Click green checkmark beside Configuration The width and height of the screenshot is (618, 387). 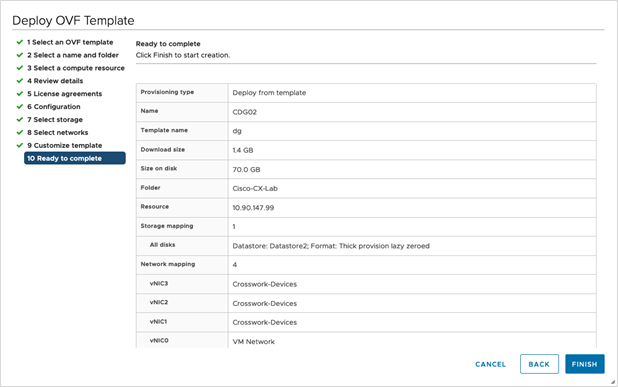20,106
